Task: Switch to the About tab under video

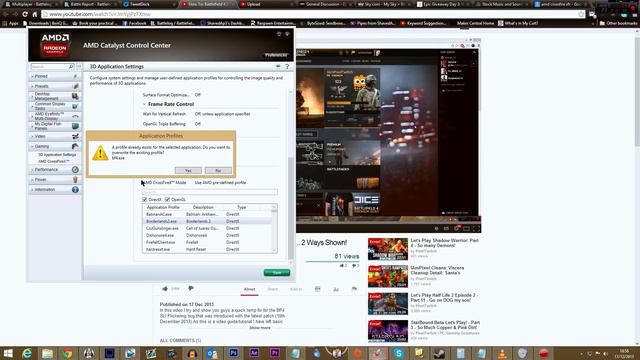Action: point(249,289)
